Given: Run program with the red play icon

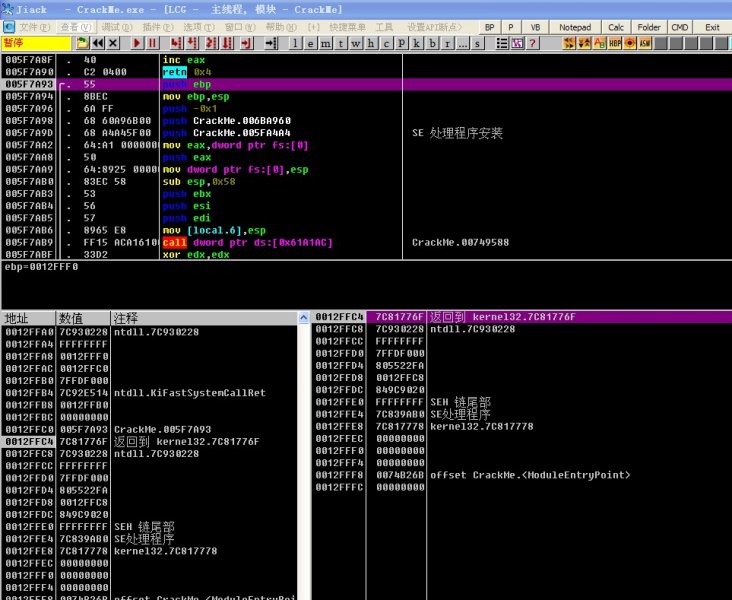Looking at the screenshot, I should (x=137, y=43).
